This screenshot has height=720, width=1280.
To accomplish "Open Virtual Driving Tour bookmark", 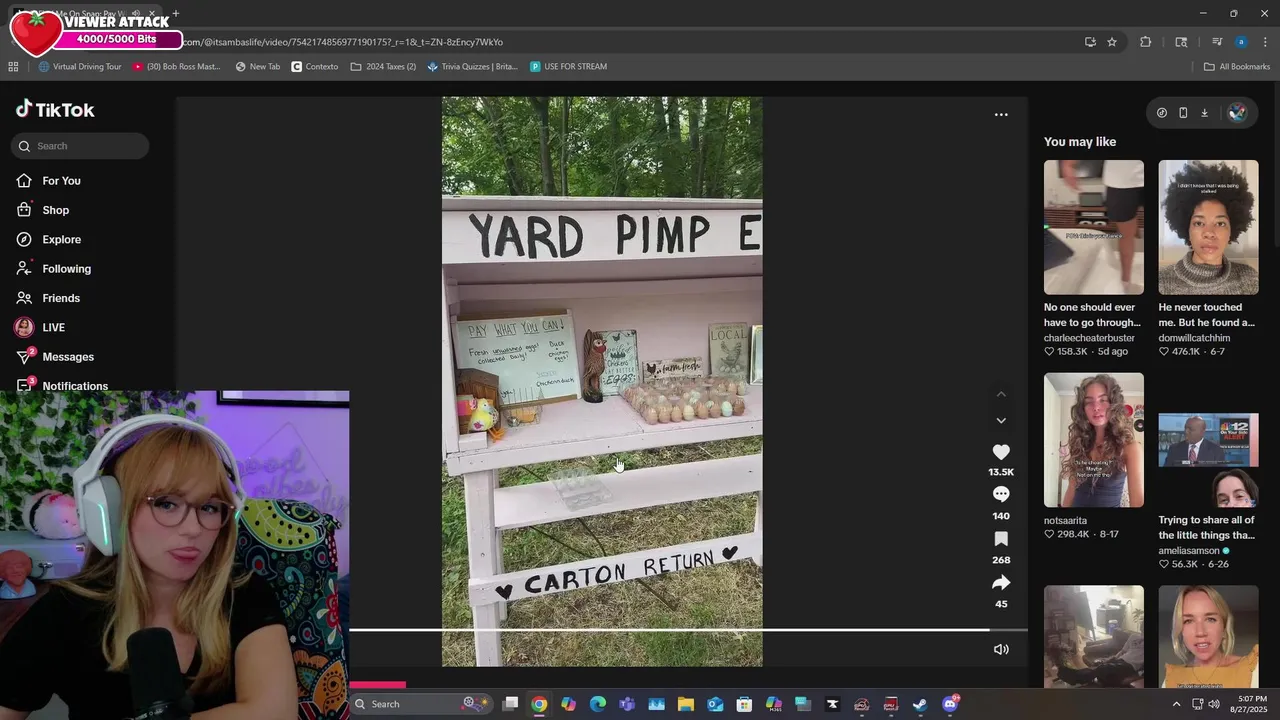I will (80, 67).
